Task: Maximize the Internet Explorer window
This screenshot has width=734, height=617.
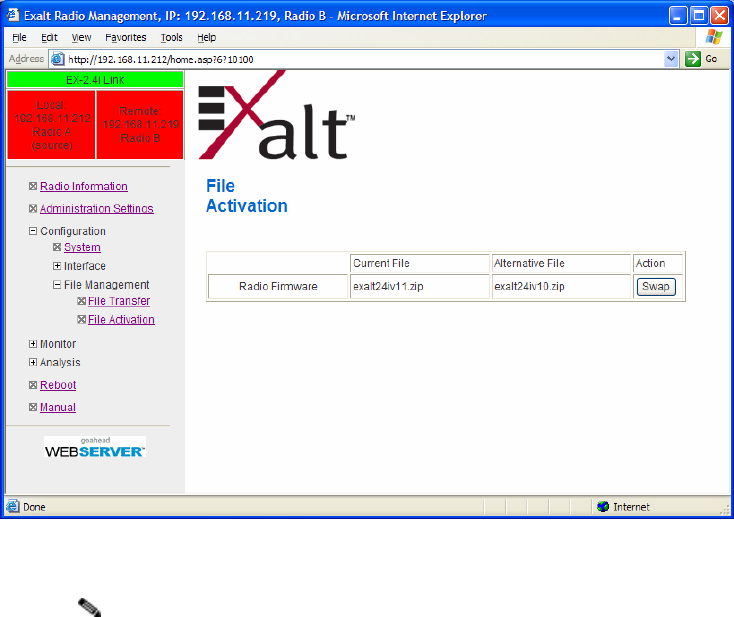Action: click(x=699, y=15)
